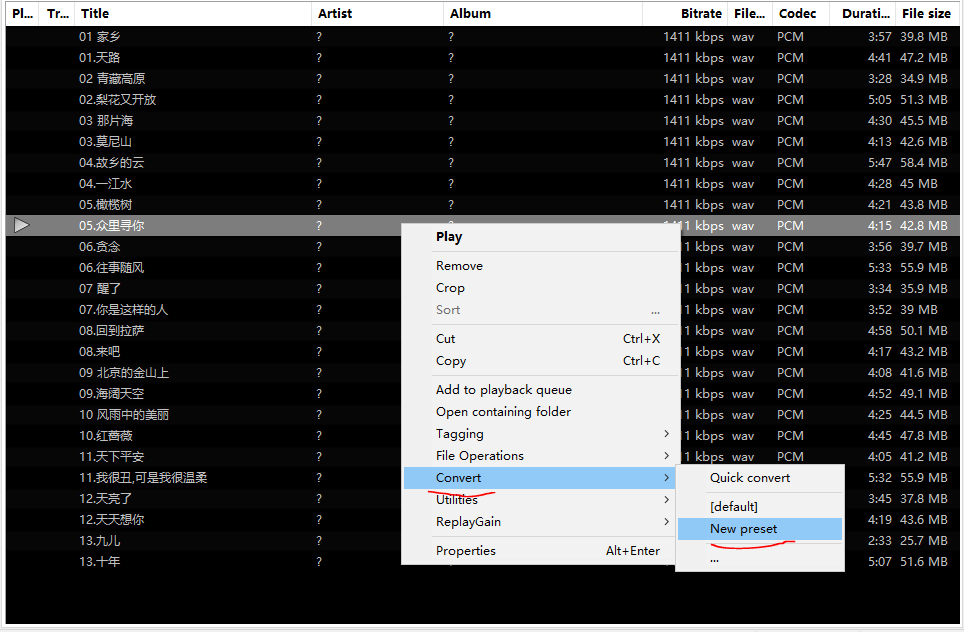Image resolution: width=964 pixels, height=632 pixels.
Task: Select the [default] conversion preset
Action: [x=734, y=507]
